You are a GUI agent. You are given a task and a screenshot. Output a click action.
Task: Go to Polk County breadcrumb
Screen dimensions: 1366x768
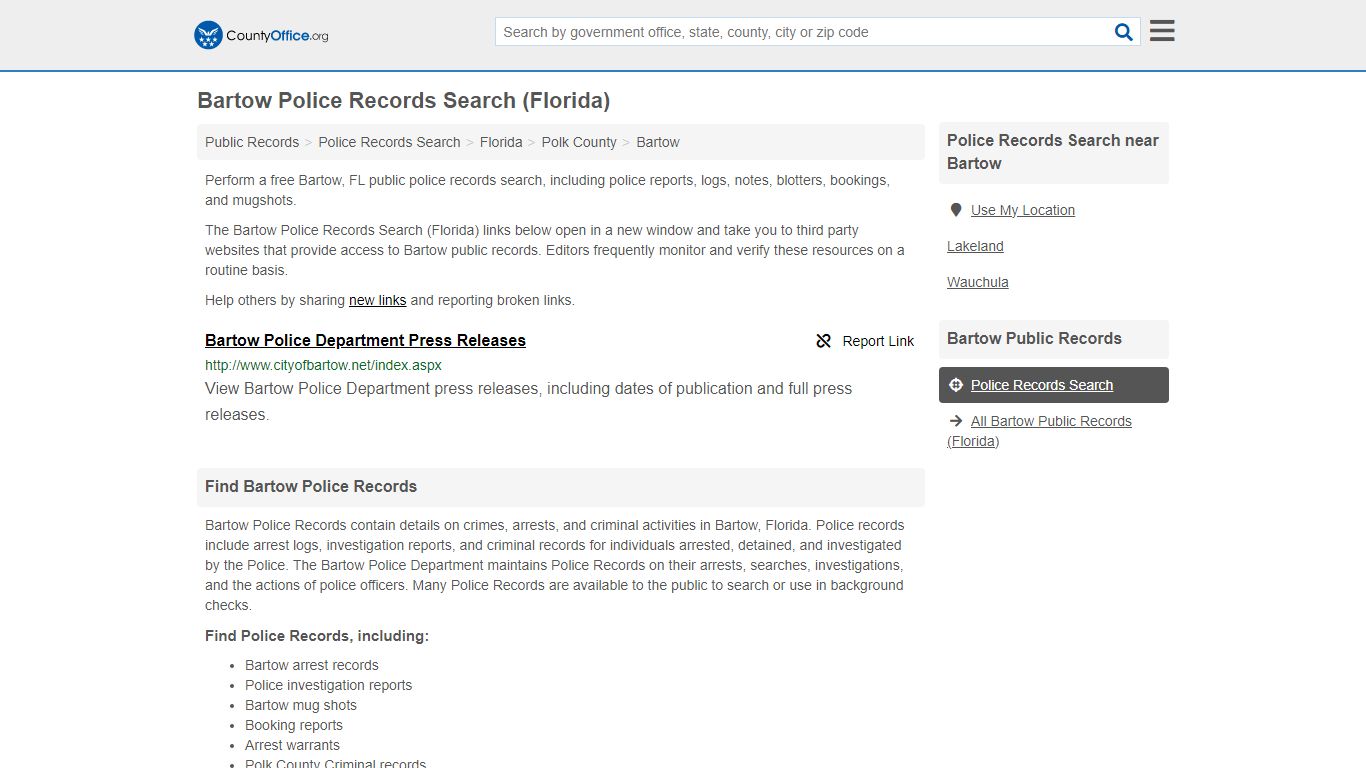[579, 142]
